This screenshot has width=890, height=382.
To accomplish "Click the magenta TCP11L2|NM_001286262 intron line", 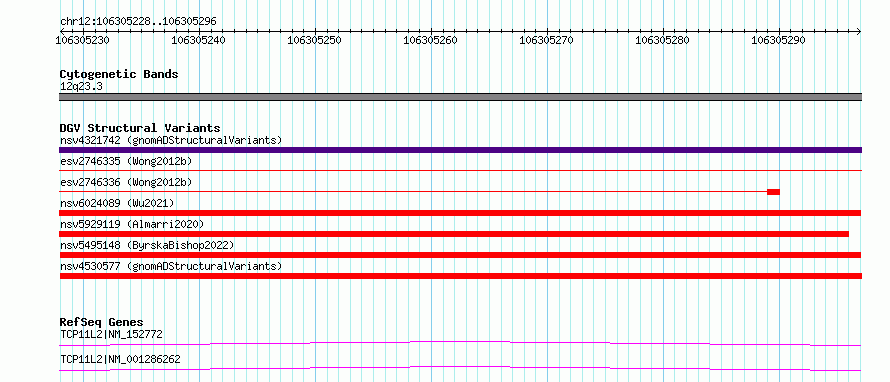I will pyautogui.click(x=460, y=368).
